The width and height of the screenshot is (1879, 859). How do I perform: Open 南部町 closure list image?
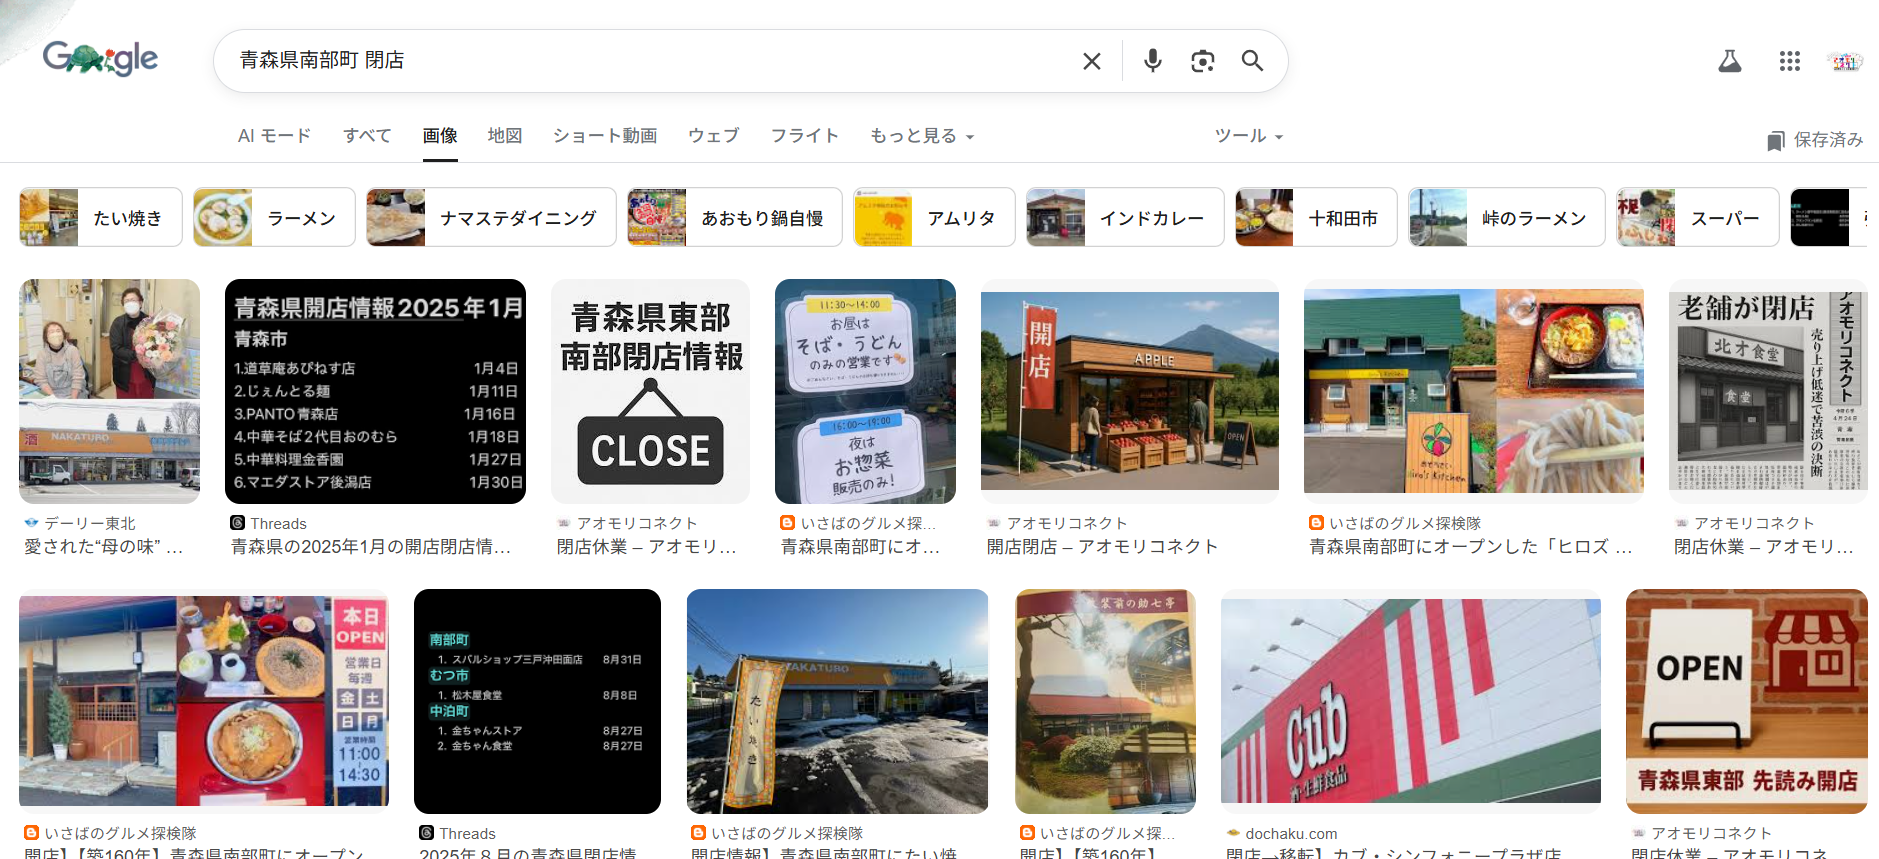[x=537, y=701]
